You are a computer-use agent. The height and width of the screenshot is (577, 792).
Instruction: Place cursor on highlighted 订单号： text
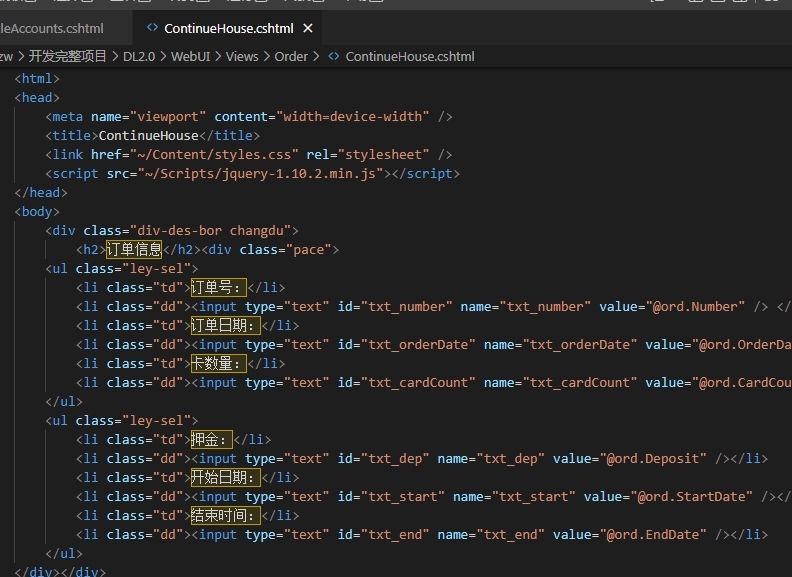[x=217, y=288]
